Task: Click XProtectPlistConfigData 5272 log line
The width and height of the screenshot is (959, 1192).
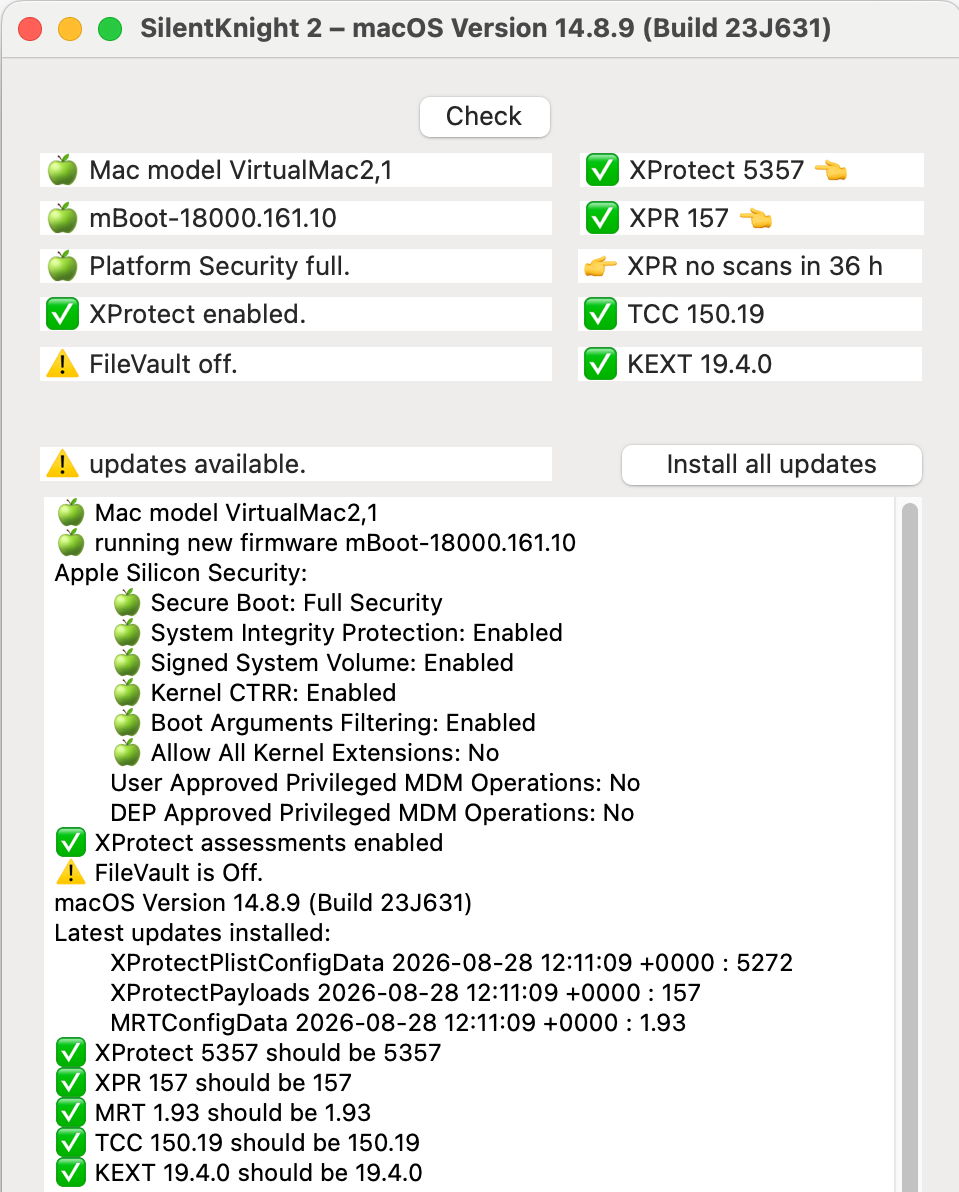Action: point(451,962)
